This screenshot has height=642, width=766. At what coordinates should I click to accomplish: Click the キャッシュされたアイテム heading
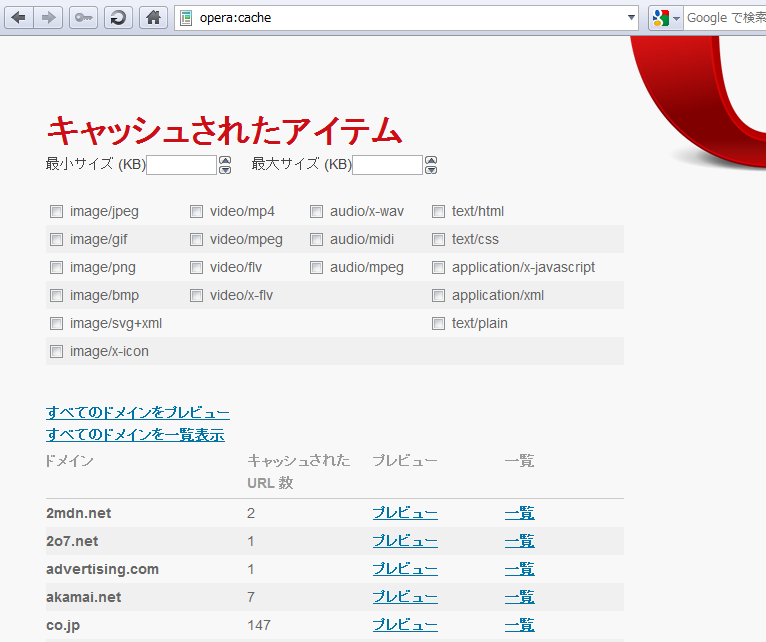point(224,131)
